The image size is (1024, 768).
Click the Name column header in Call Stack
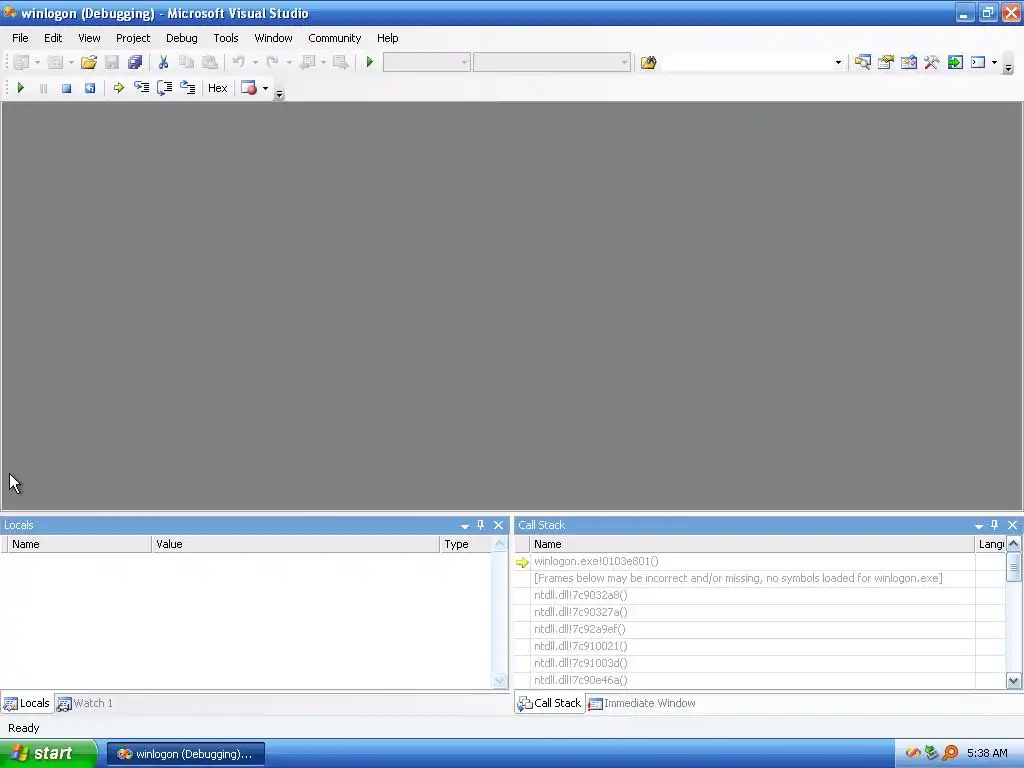click(x=753, y=544)
